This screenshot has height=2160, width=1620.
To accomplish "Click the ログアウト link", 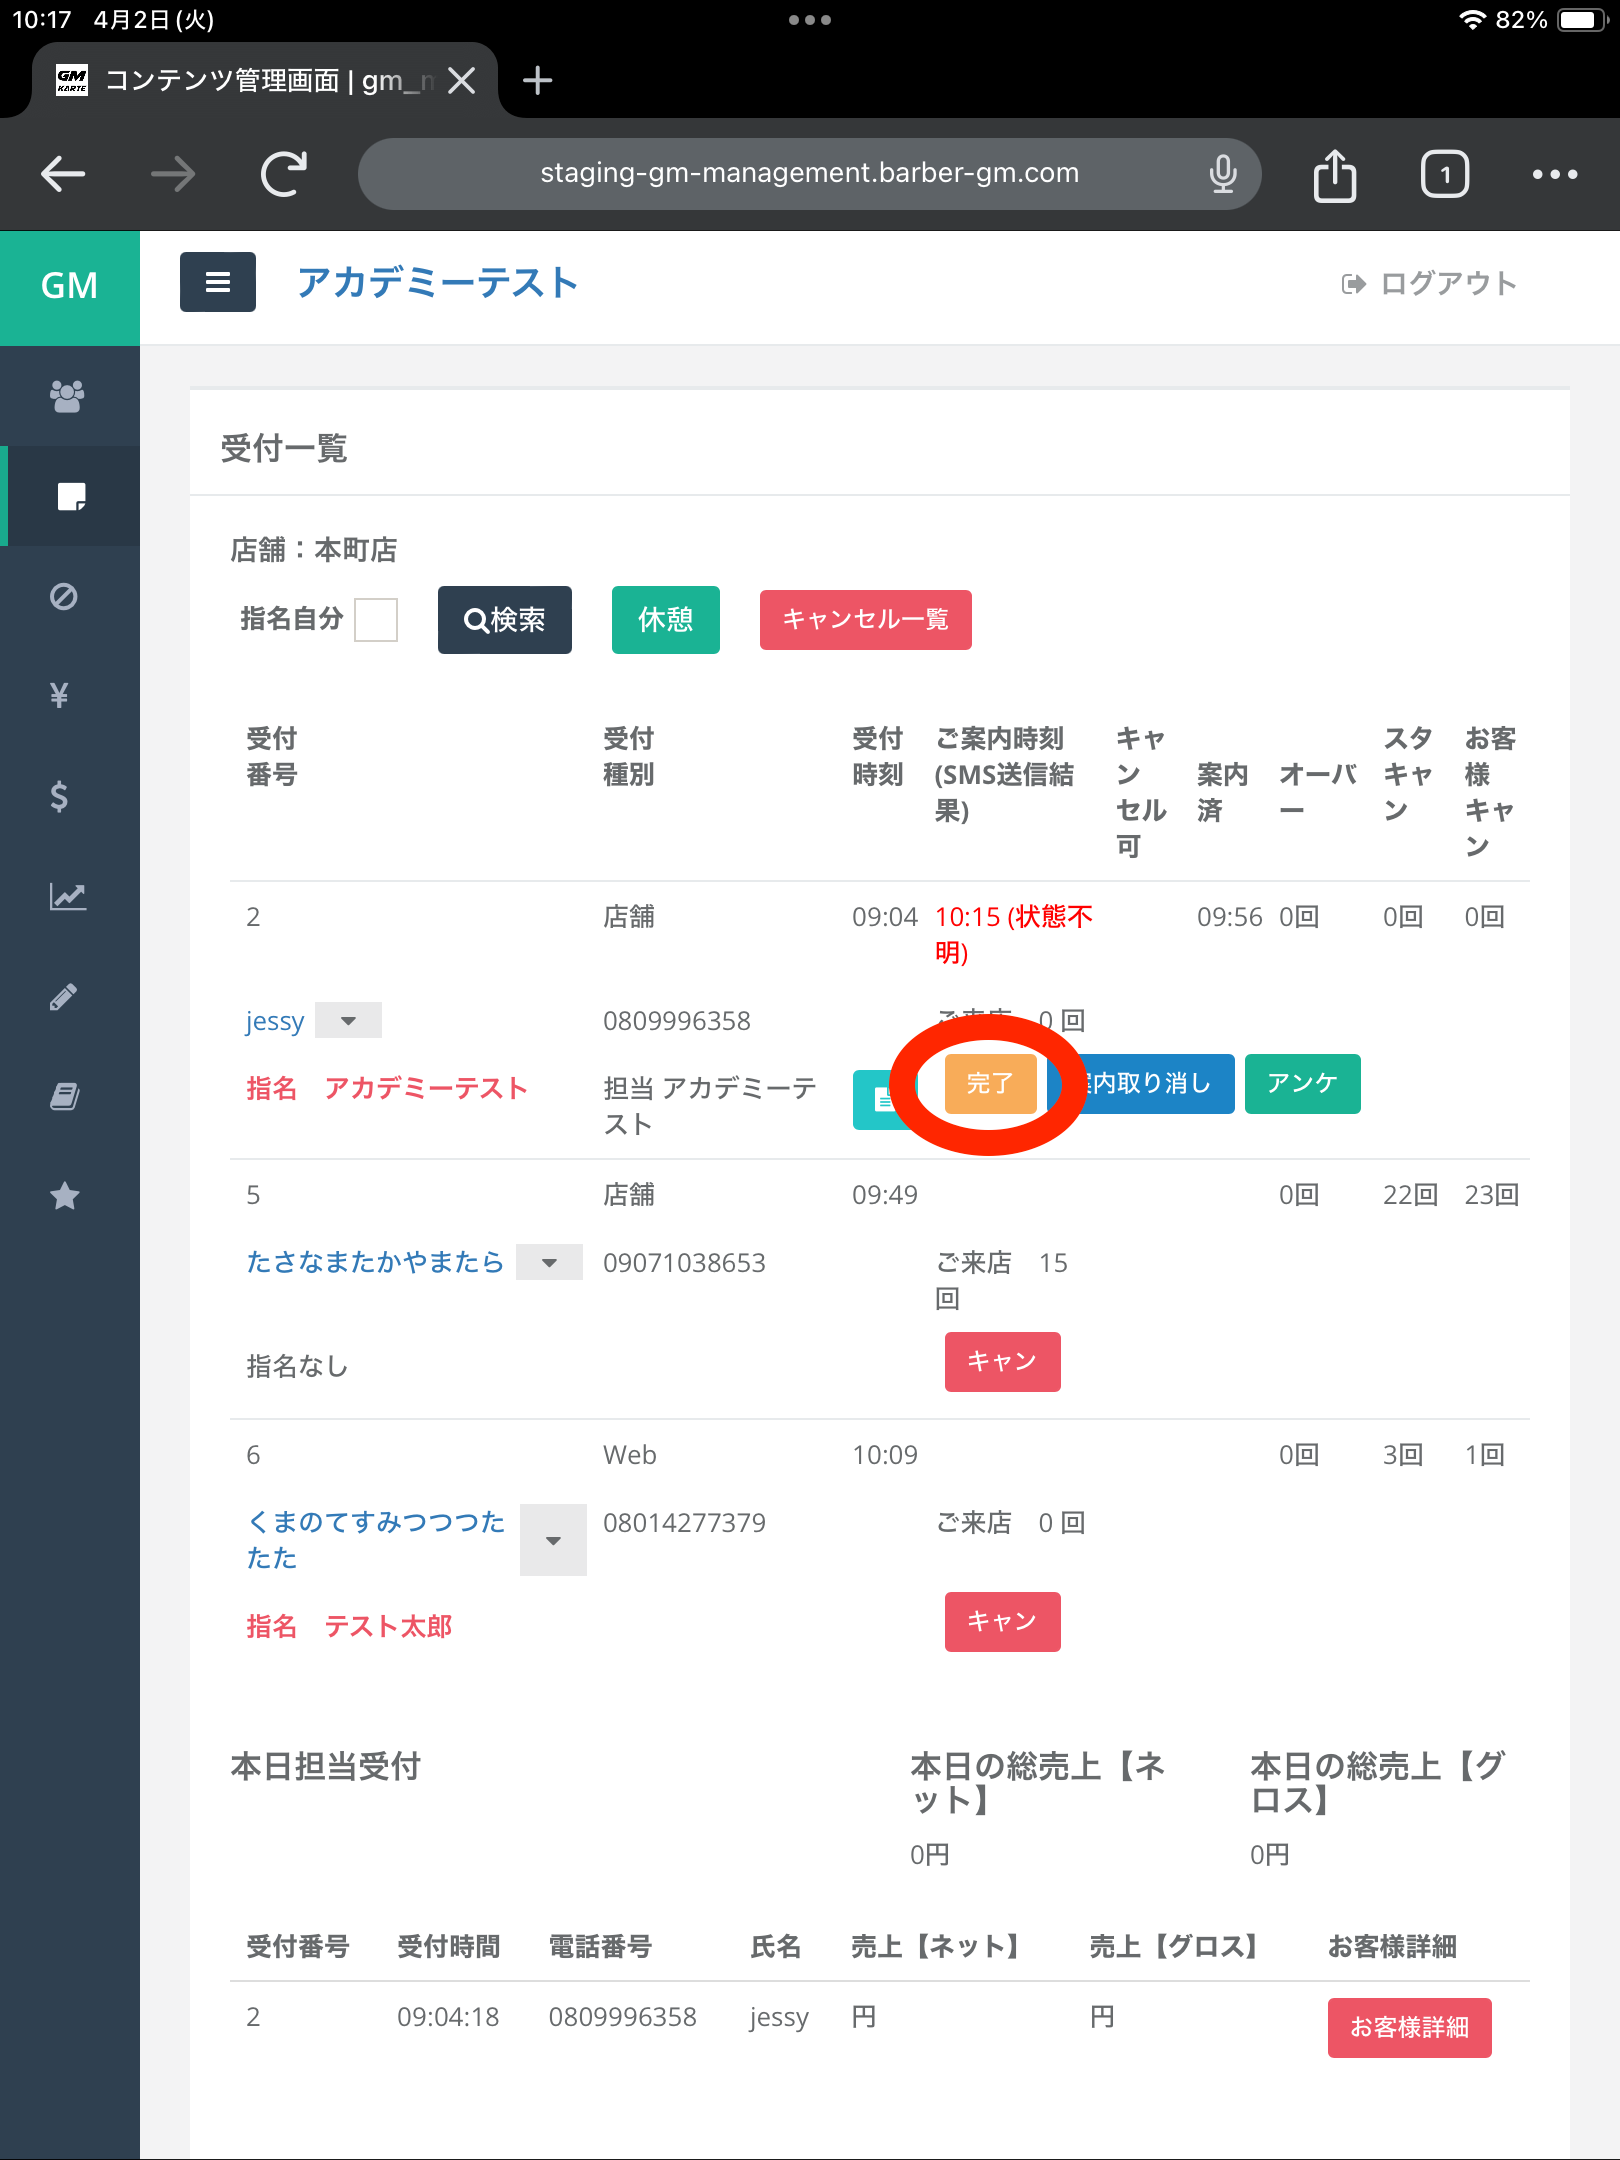I will pyautogui.click(x=1430, y=284).
